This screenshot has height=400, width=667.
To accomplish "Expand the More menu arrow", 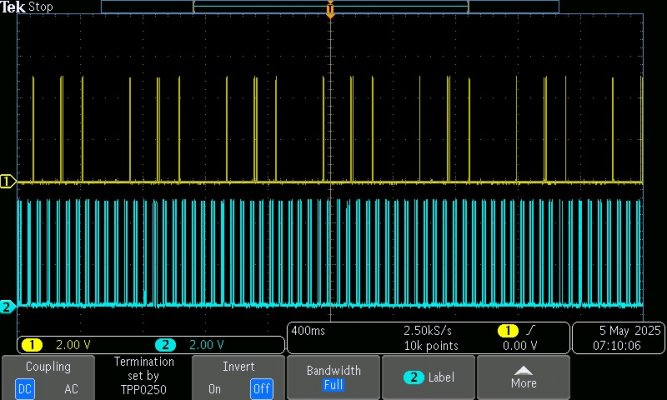I will coord(523,377).
